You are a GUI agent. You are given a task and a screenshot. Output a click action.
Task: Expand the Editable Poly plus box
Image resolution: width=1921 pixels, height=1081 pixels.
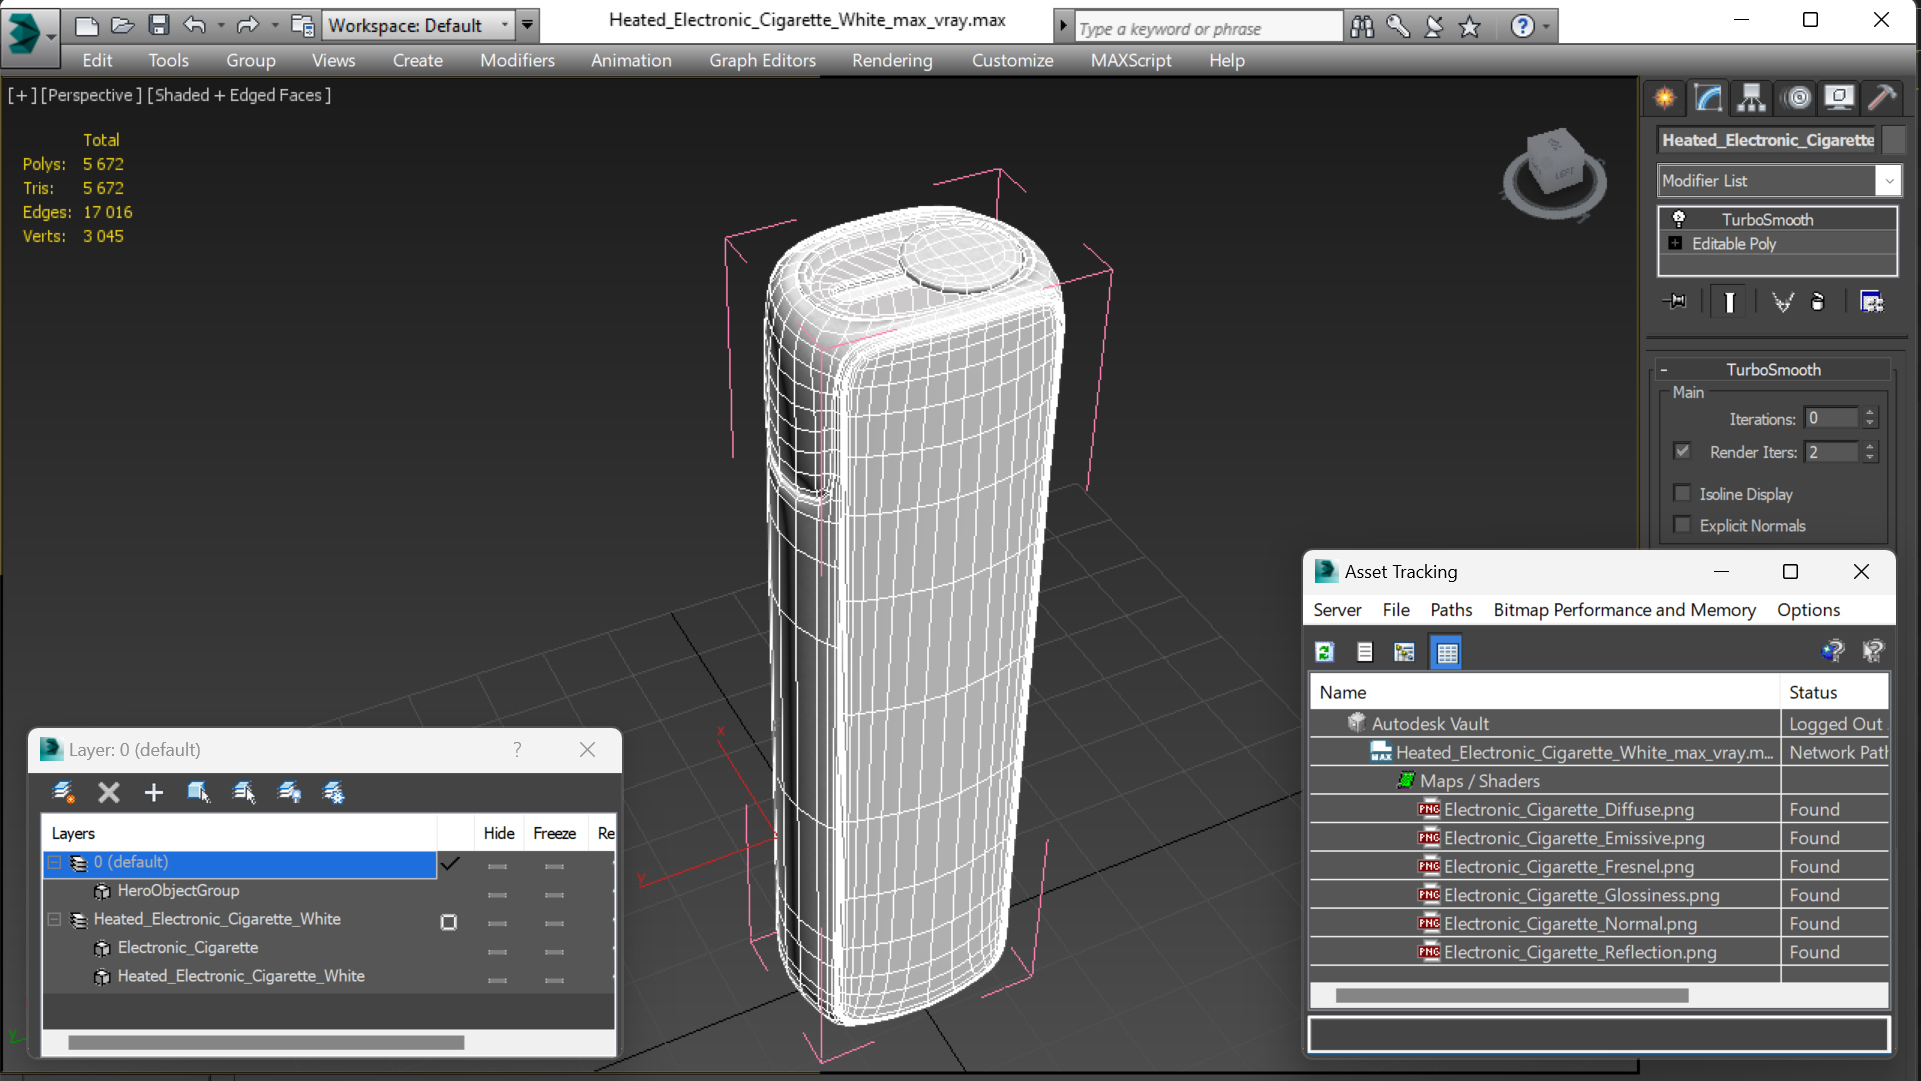click(1676, 243)
